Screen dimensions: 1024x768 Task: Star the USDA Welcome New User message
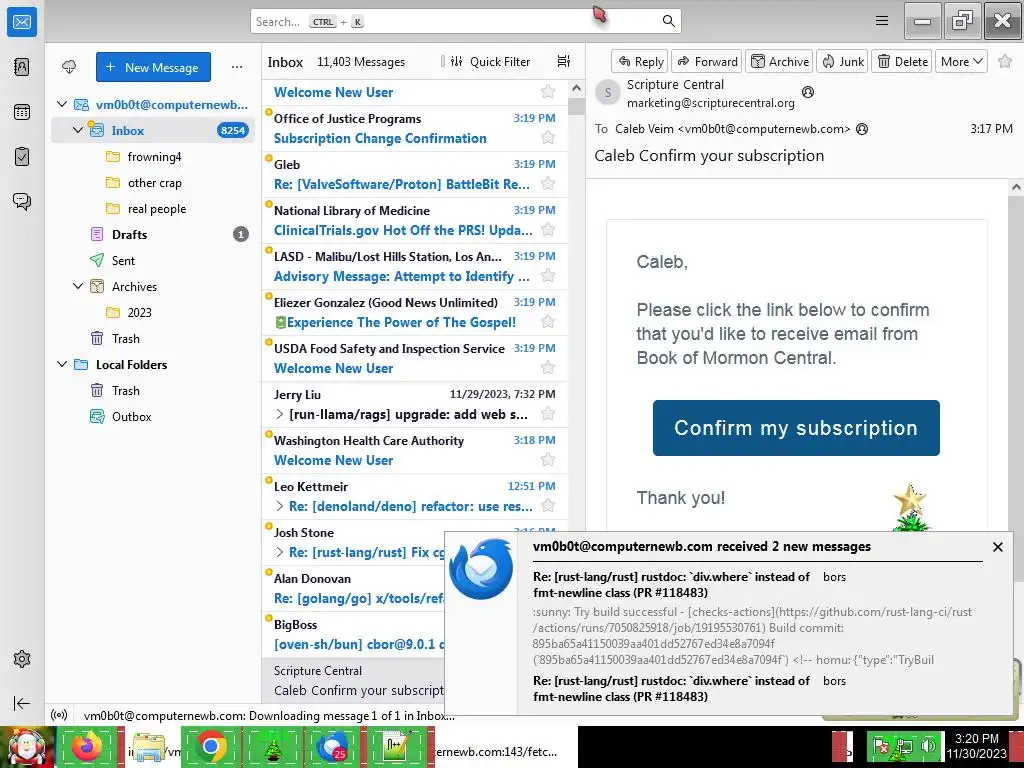(548, 368)
